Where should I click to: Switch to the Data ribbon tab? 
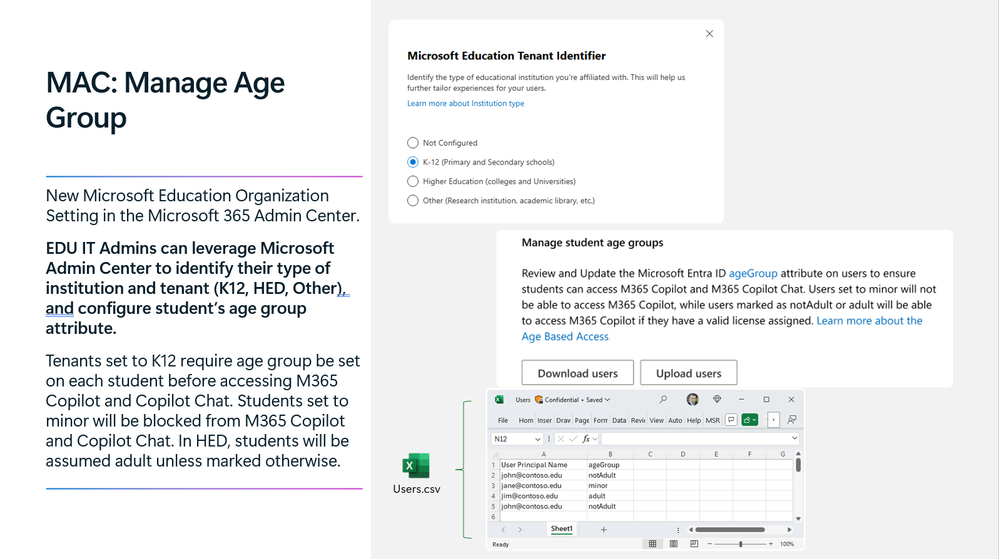click(619, 420)
